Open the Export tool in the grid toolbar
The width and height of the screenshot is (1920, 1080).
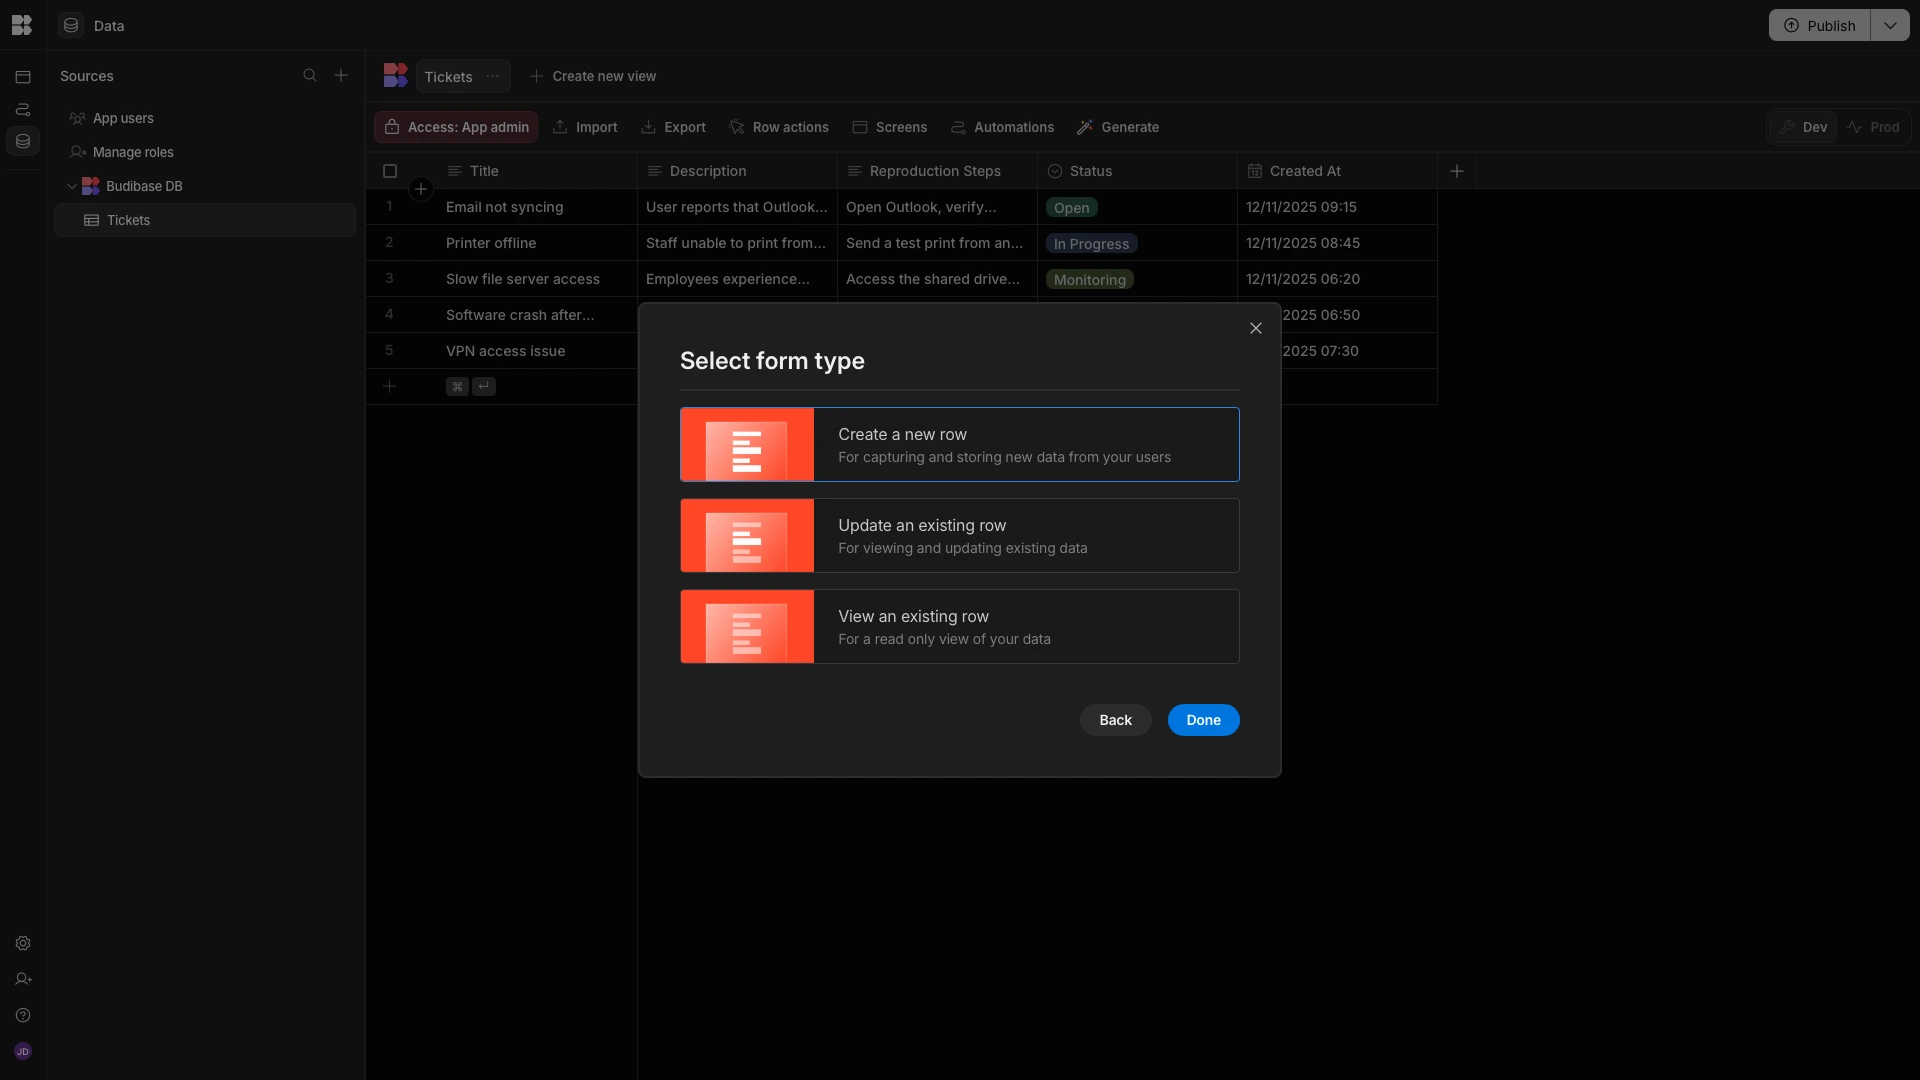[672, 127]
